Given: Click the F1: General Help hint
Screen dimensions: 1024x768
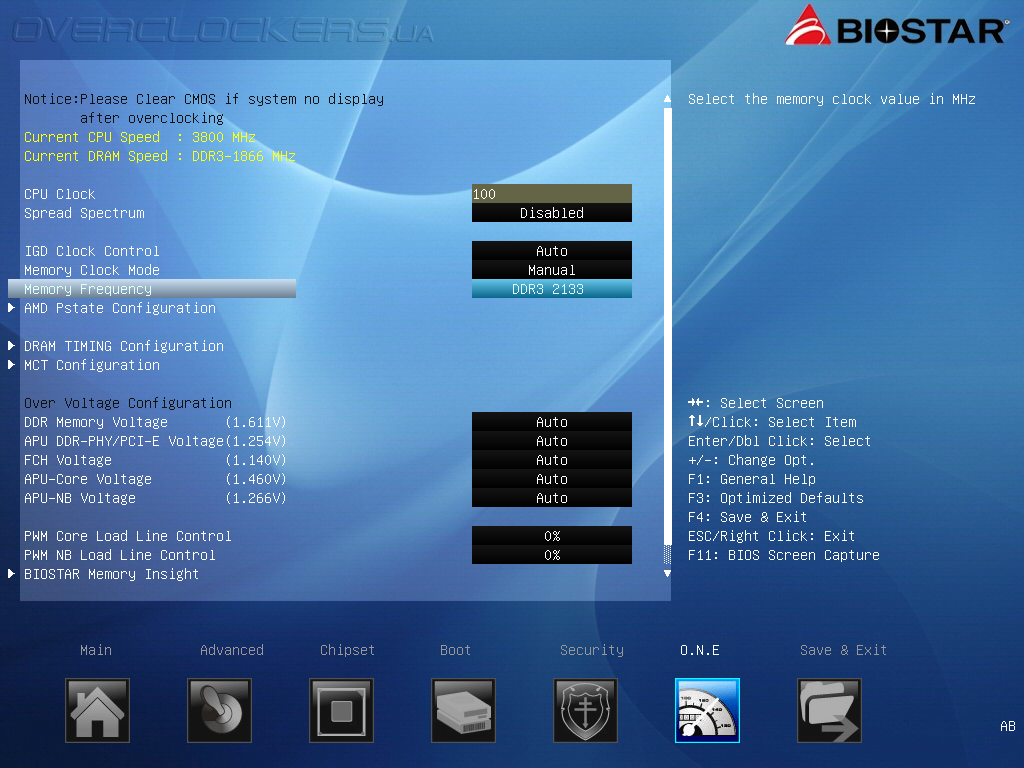Looking at the screenshot, I should click(x=751, y=479).
